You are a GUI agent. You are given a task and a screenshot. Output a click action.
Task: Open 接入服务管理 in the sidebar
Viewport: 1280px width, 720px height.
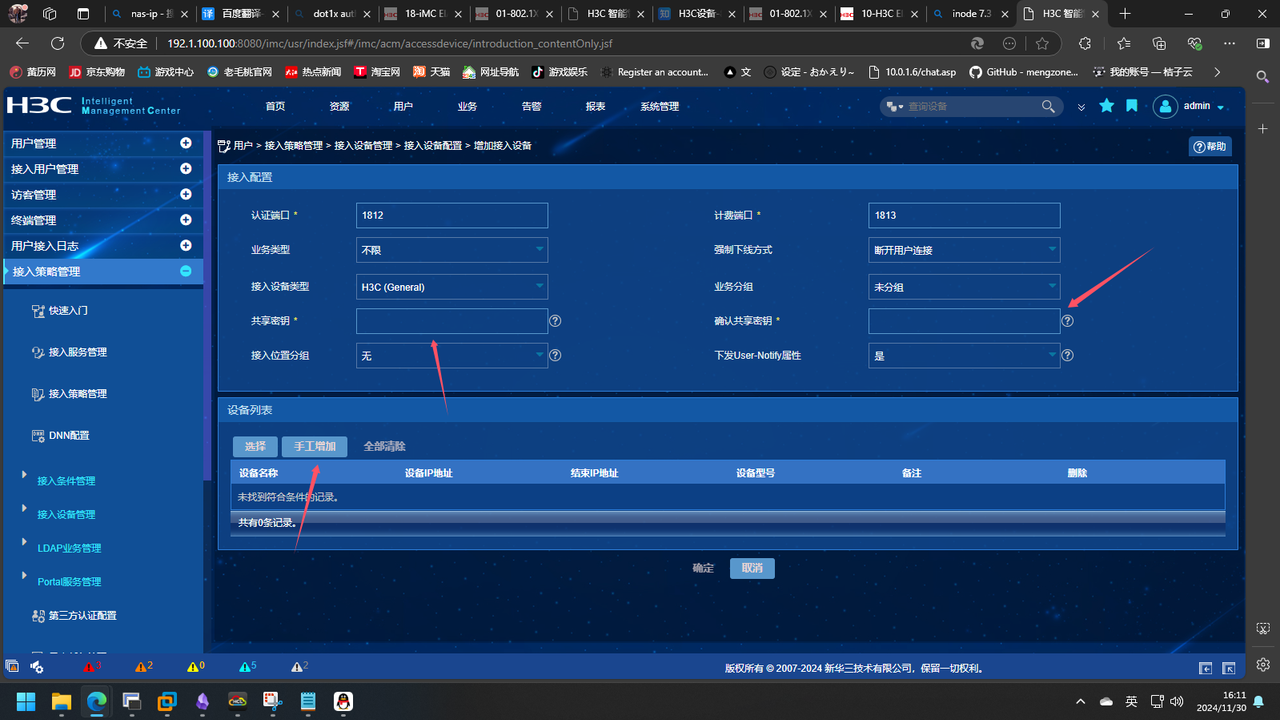[77, 352]
